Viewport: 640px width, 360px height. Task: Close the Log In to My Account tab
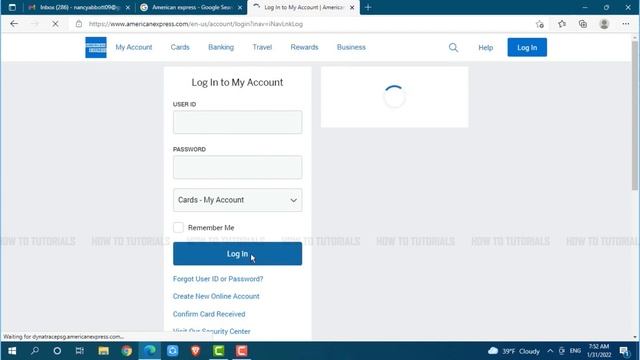(x=352, y=7)
